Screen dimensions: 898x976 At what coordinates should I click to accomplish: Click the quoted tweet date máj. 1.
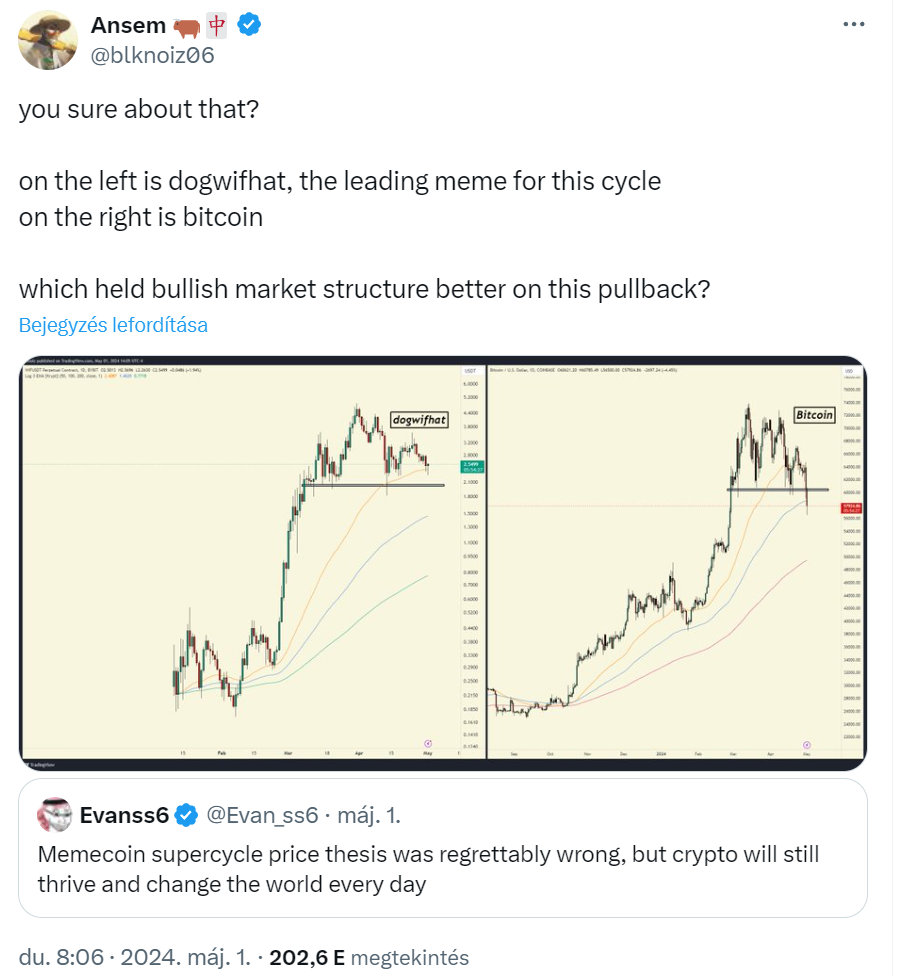click(369, 815)
